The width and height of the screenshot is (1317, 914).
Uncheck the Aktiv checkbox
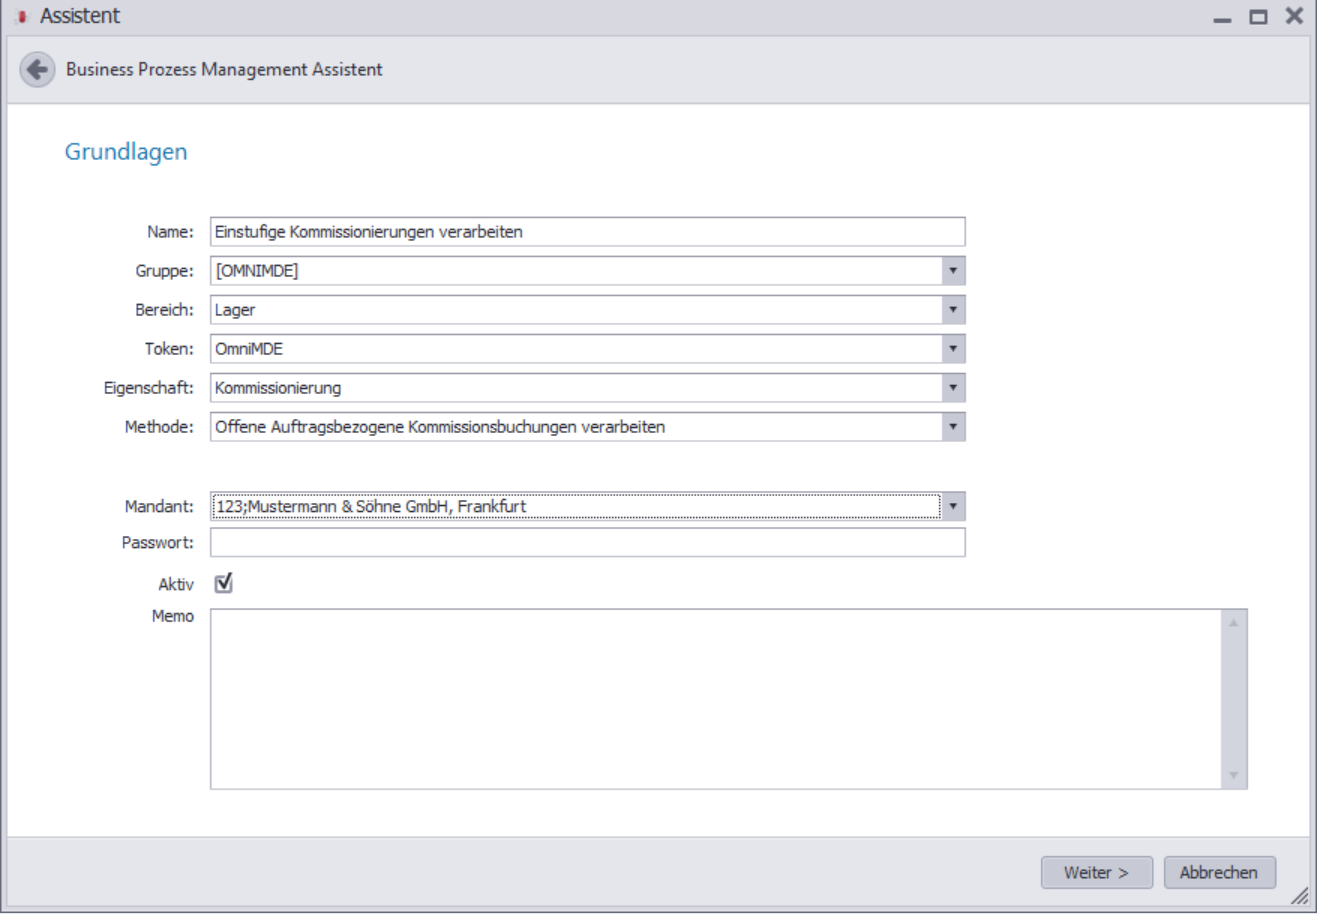click(x=224, y=583)
